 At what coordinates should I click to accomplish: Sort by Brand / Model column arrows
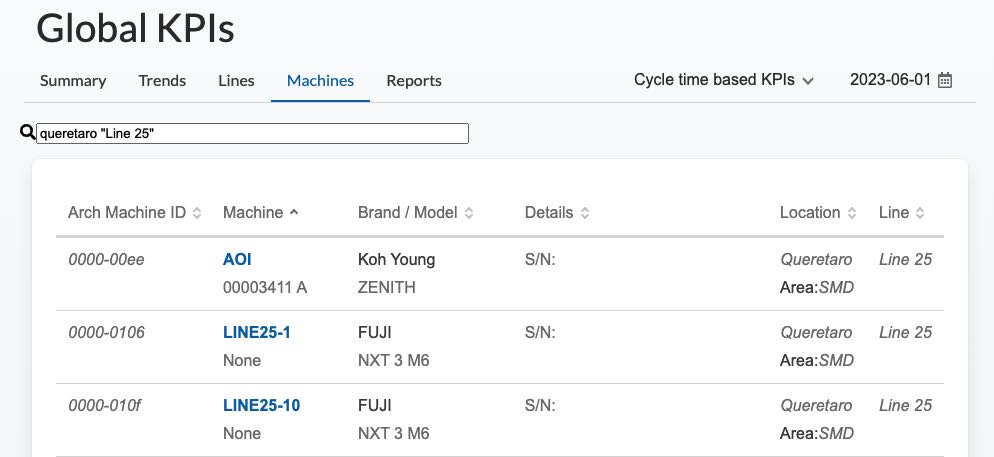pyautogui.click(x=469, y=213)
